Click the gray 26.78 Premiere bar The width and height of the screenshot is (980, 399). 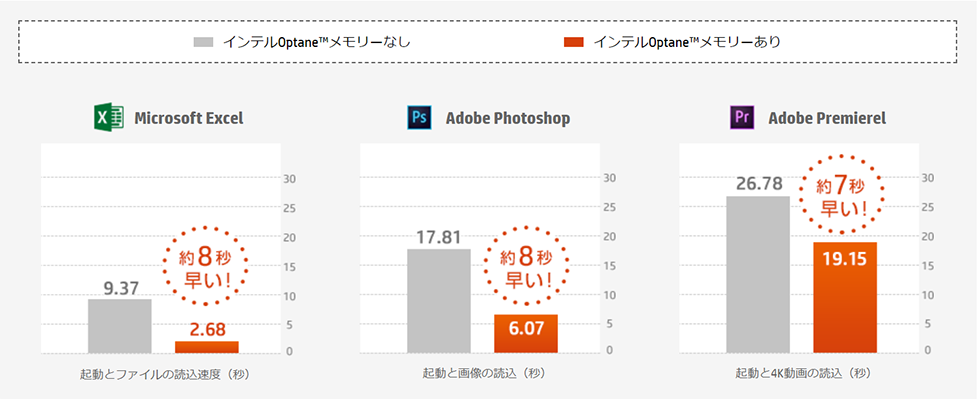[x=758, y=275]
